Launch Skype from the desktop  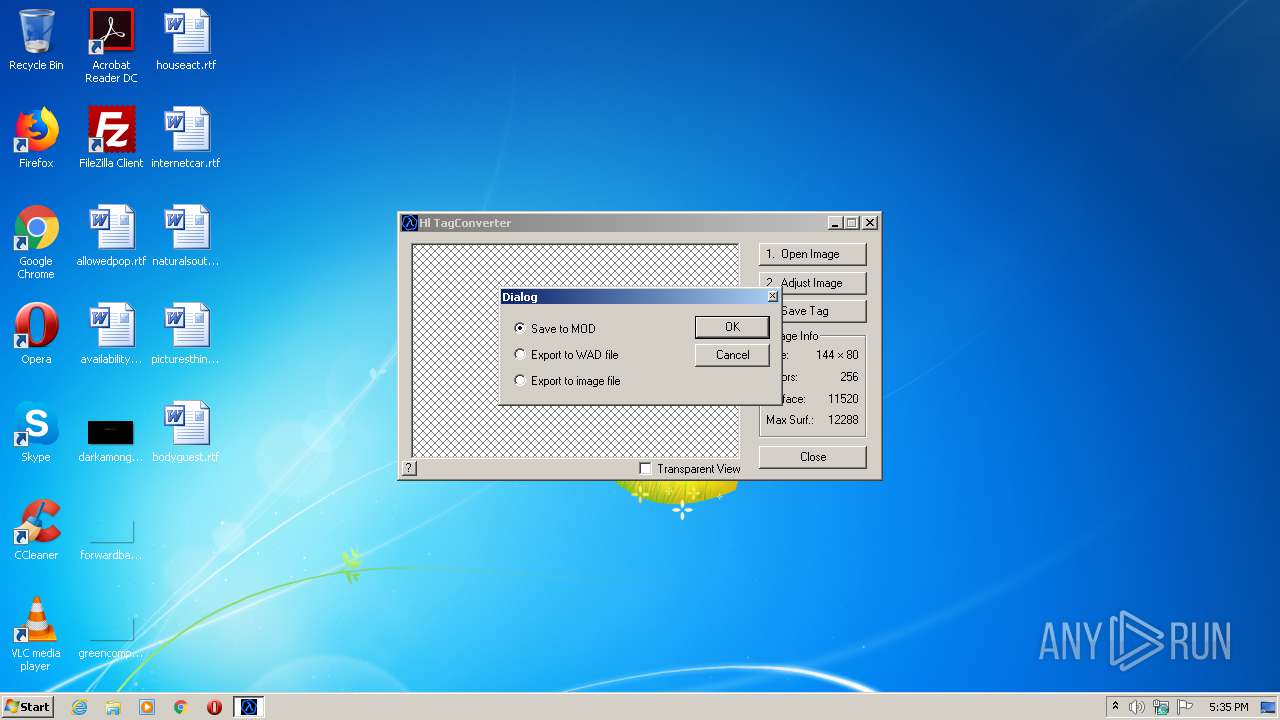coord(36,432)
